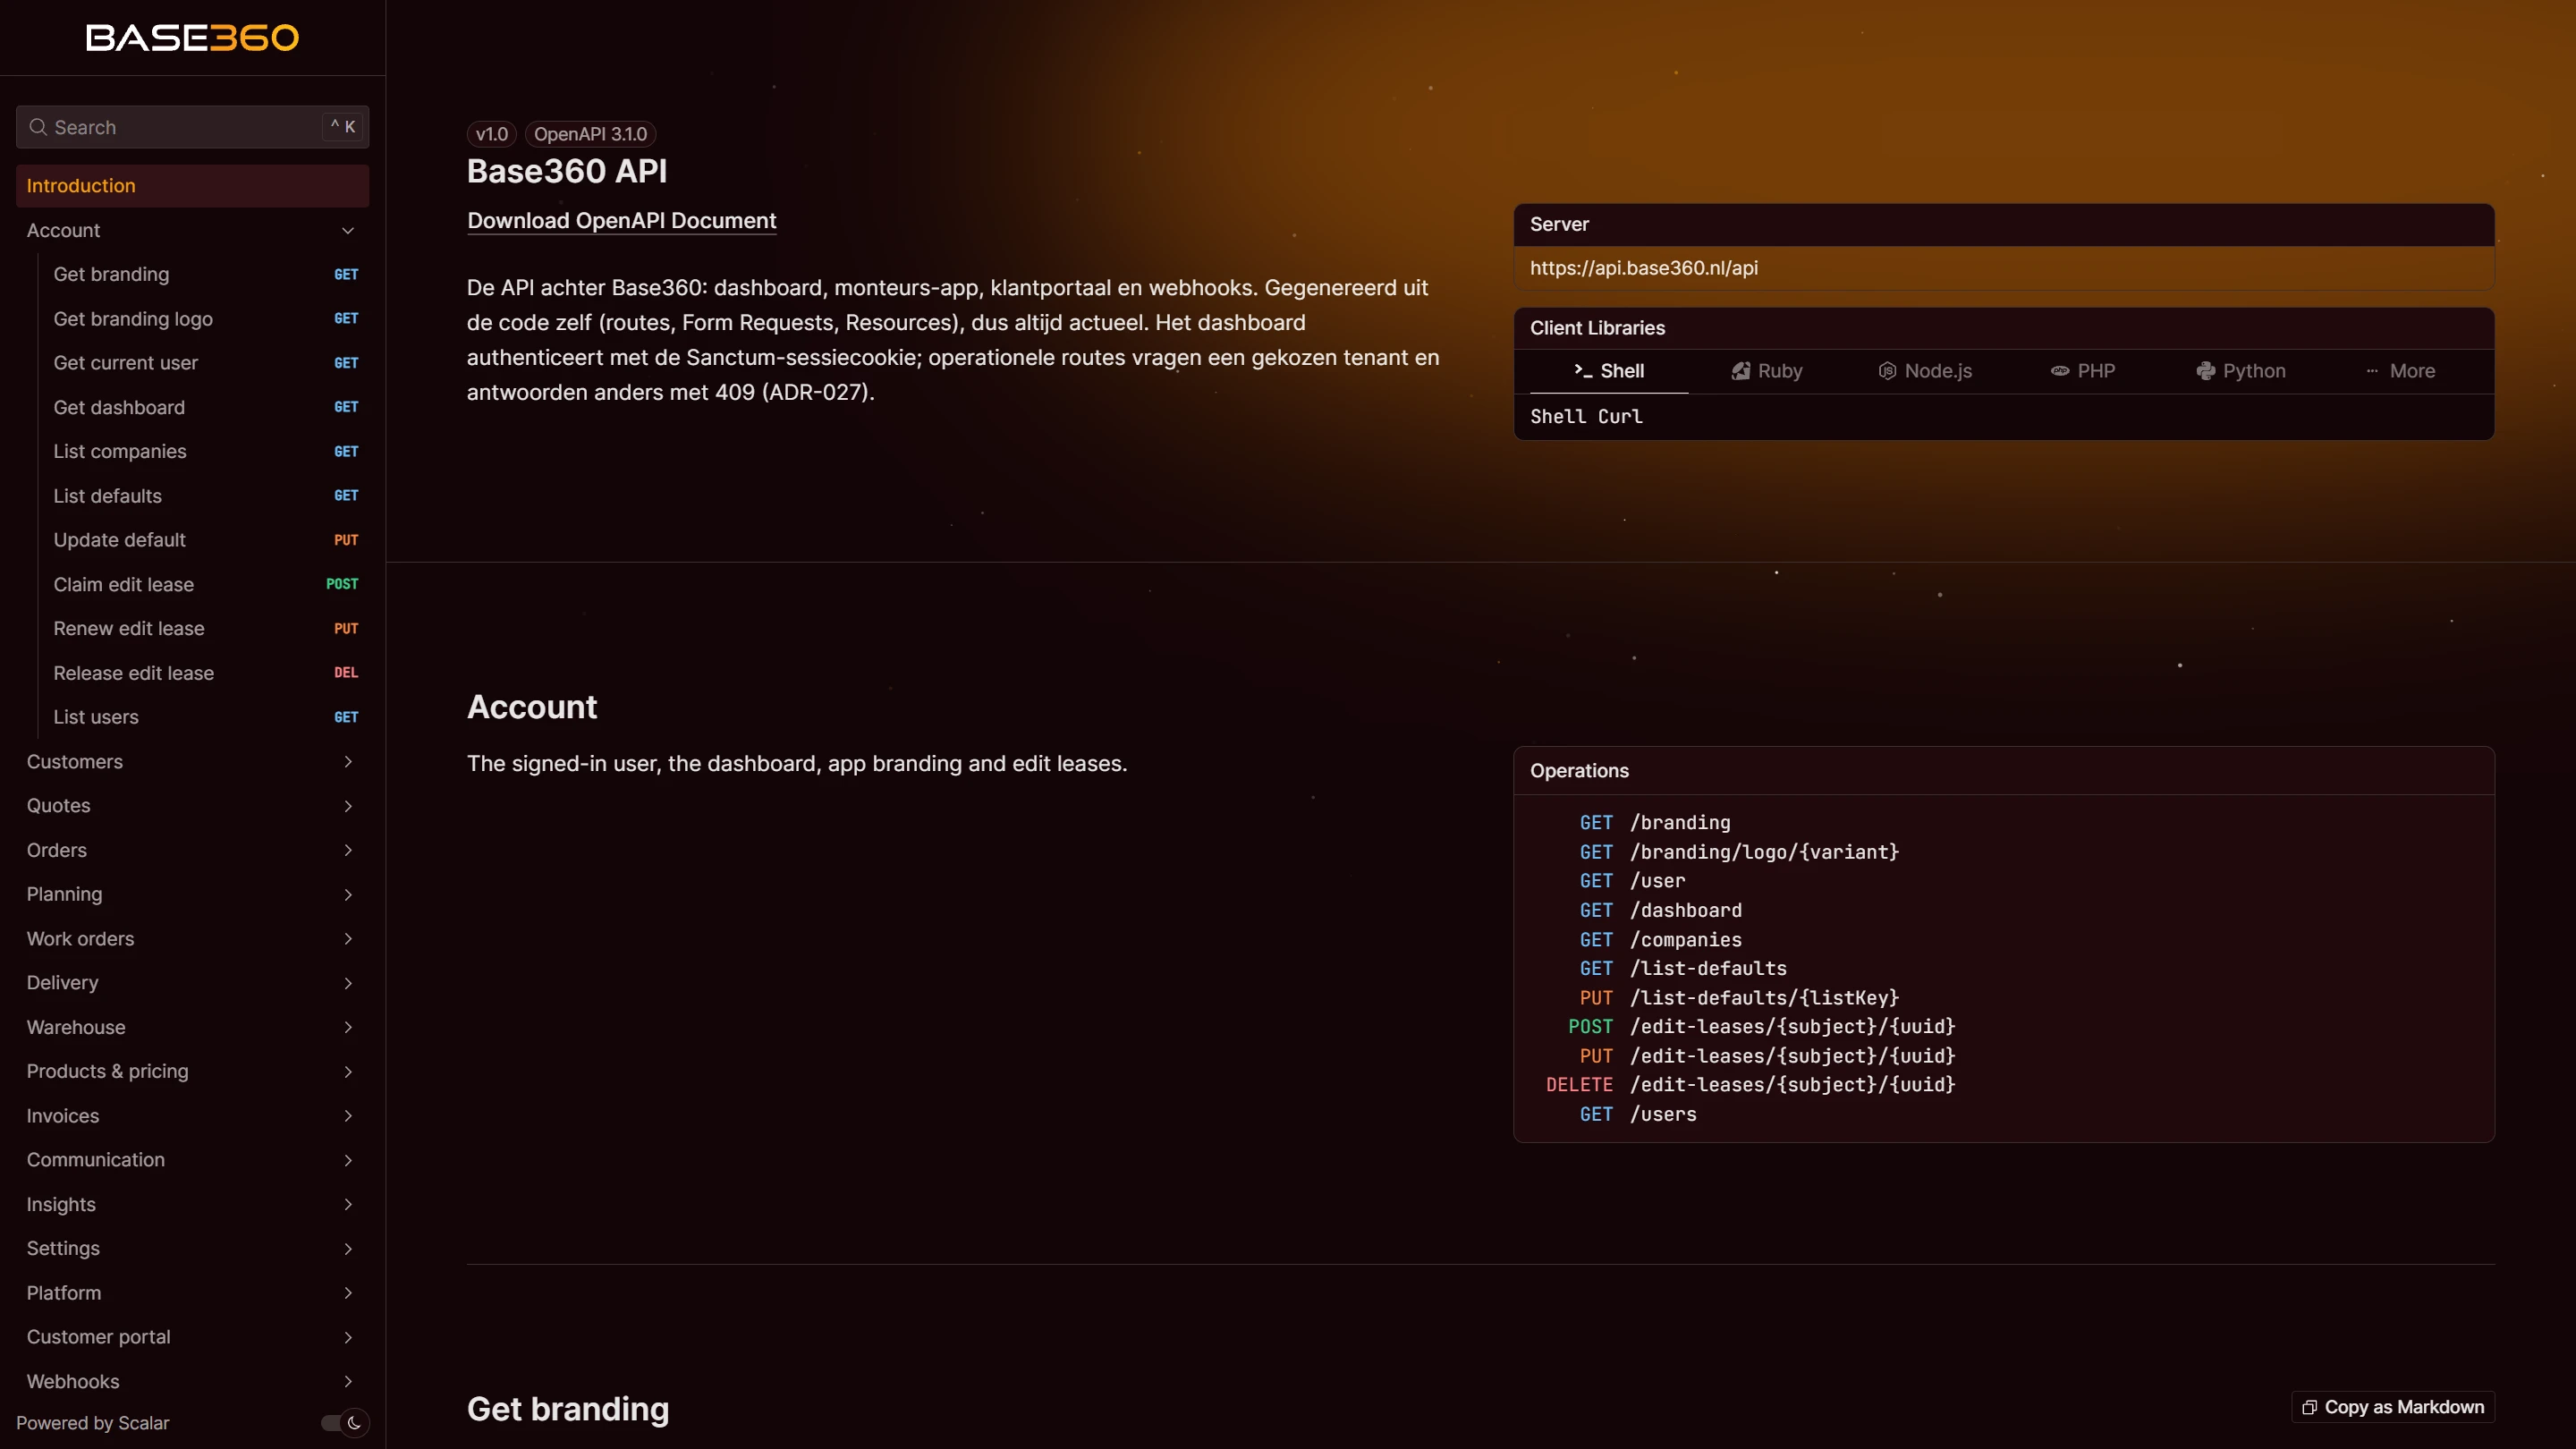Screen dimensions: 2576x1449
Task: Click GET /users in Operations list
Action: point(1638,1114)
